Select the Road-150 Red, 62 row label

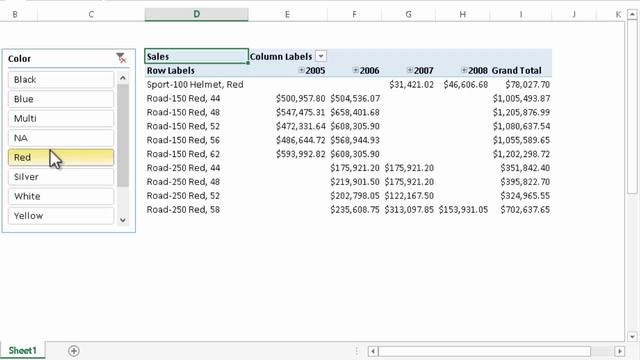tap(183, 154)
